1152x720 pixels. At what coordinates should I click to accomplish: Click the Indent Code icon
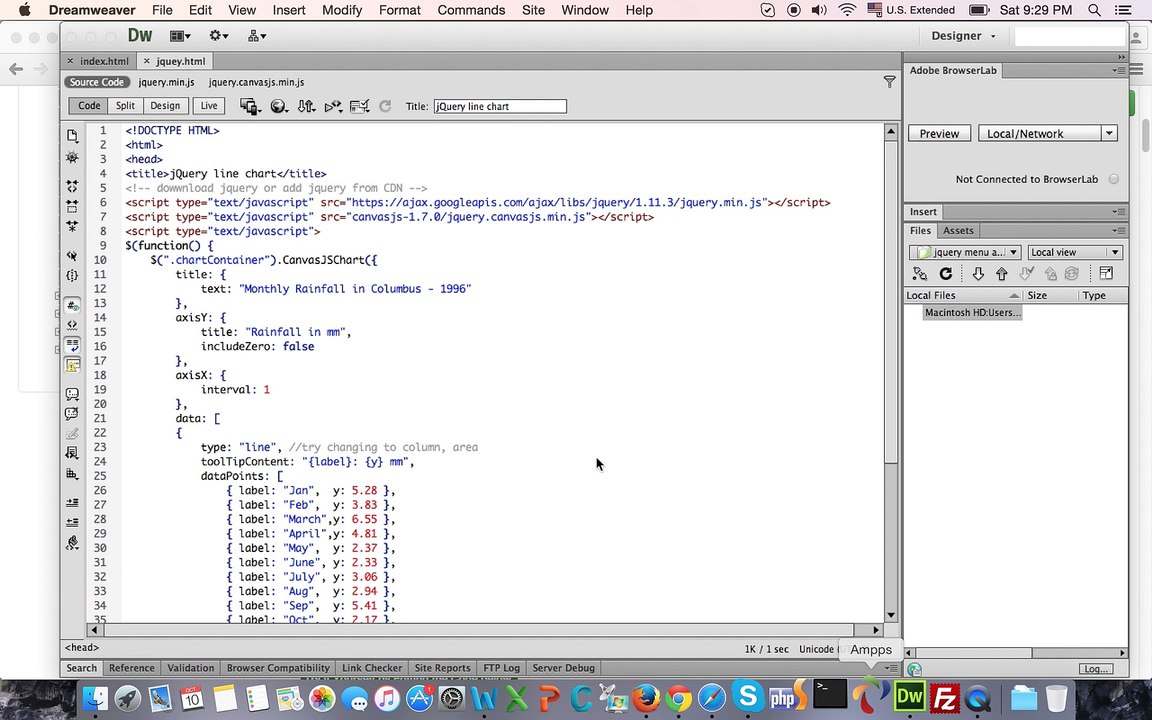pyautogui.click(x=72, y=503)
